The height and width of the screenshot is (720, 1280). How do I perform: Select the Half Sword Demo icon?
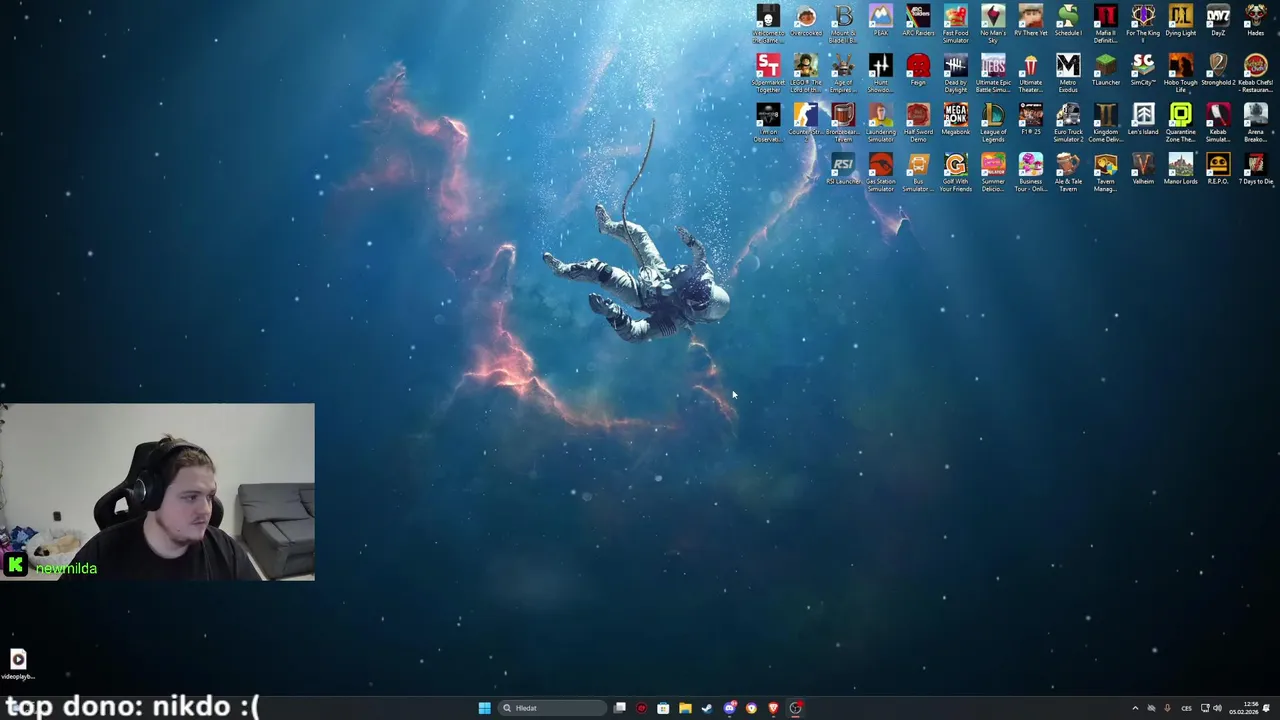pos(918,121)
